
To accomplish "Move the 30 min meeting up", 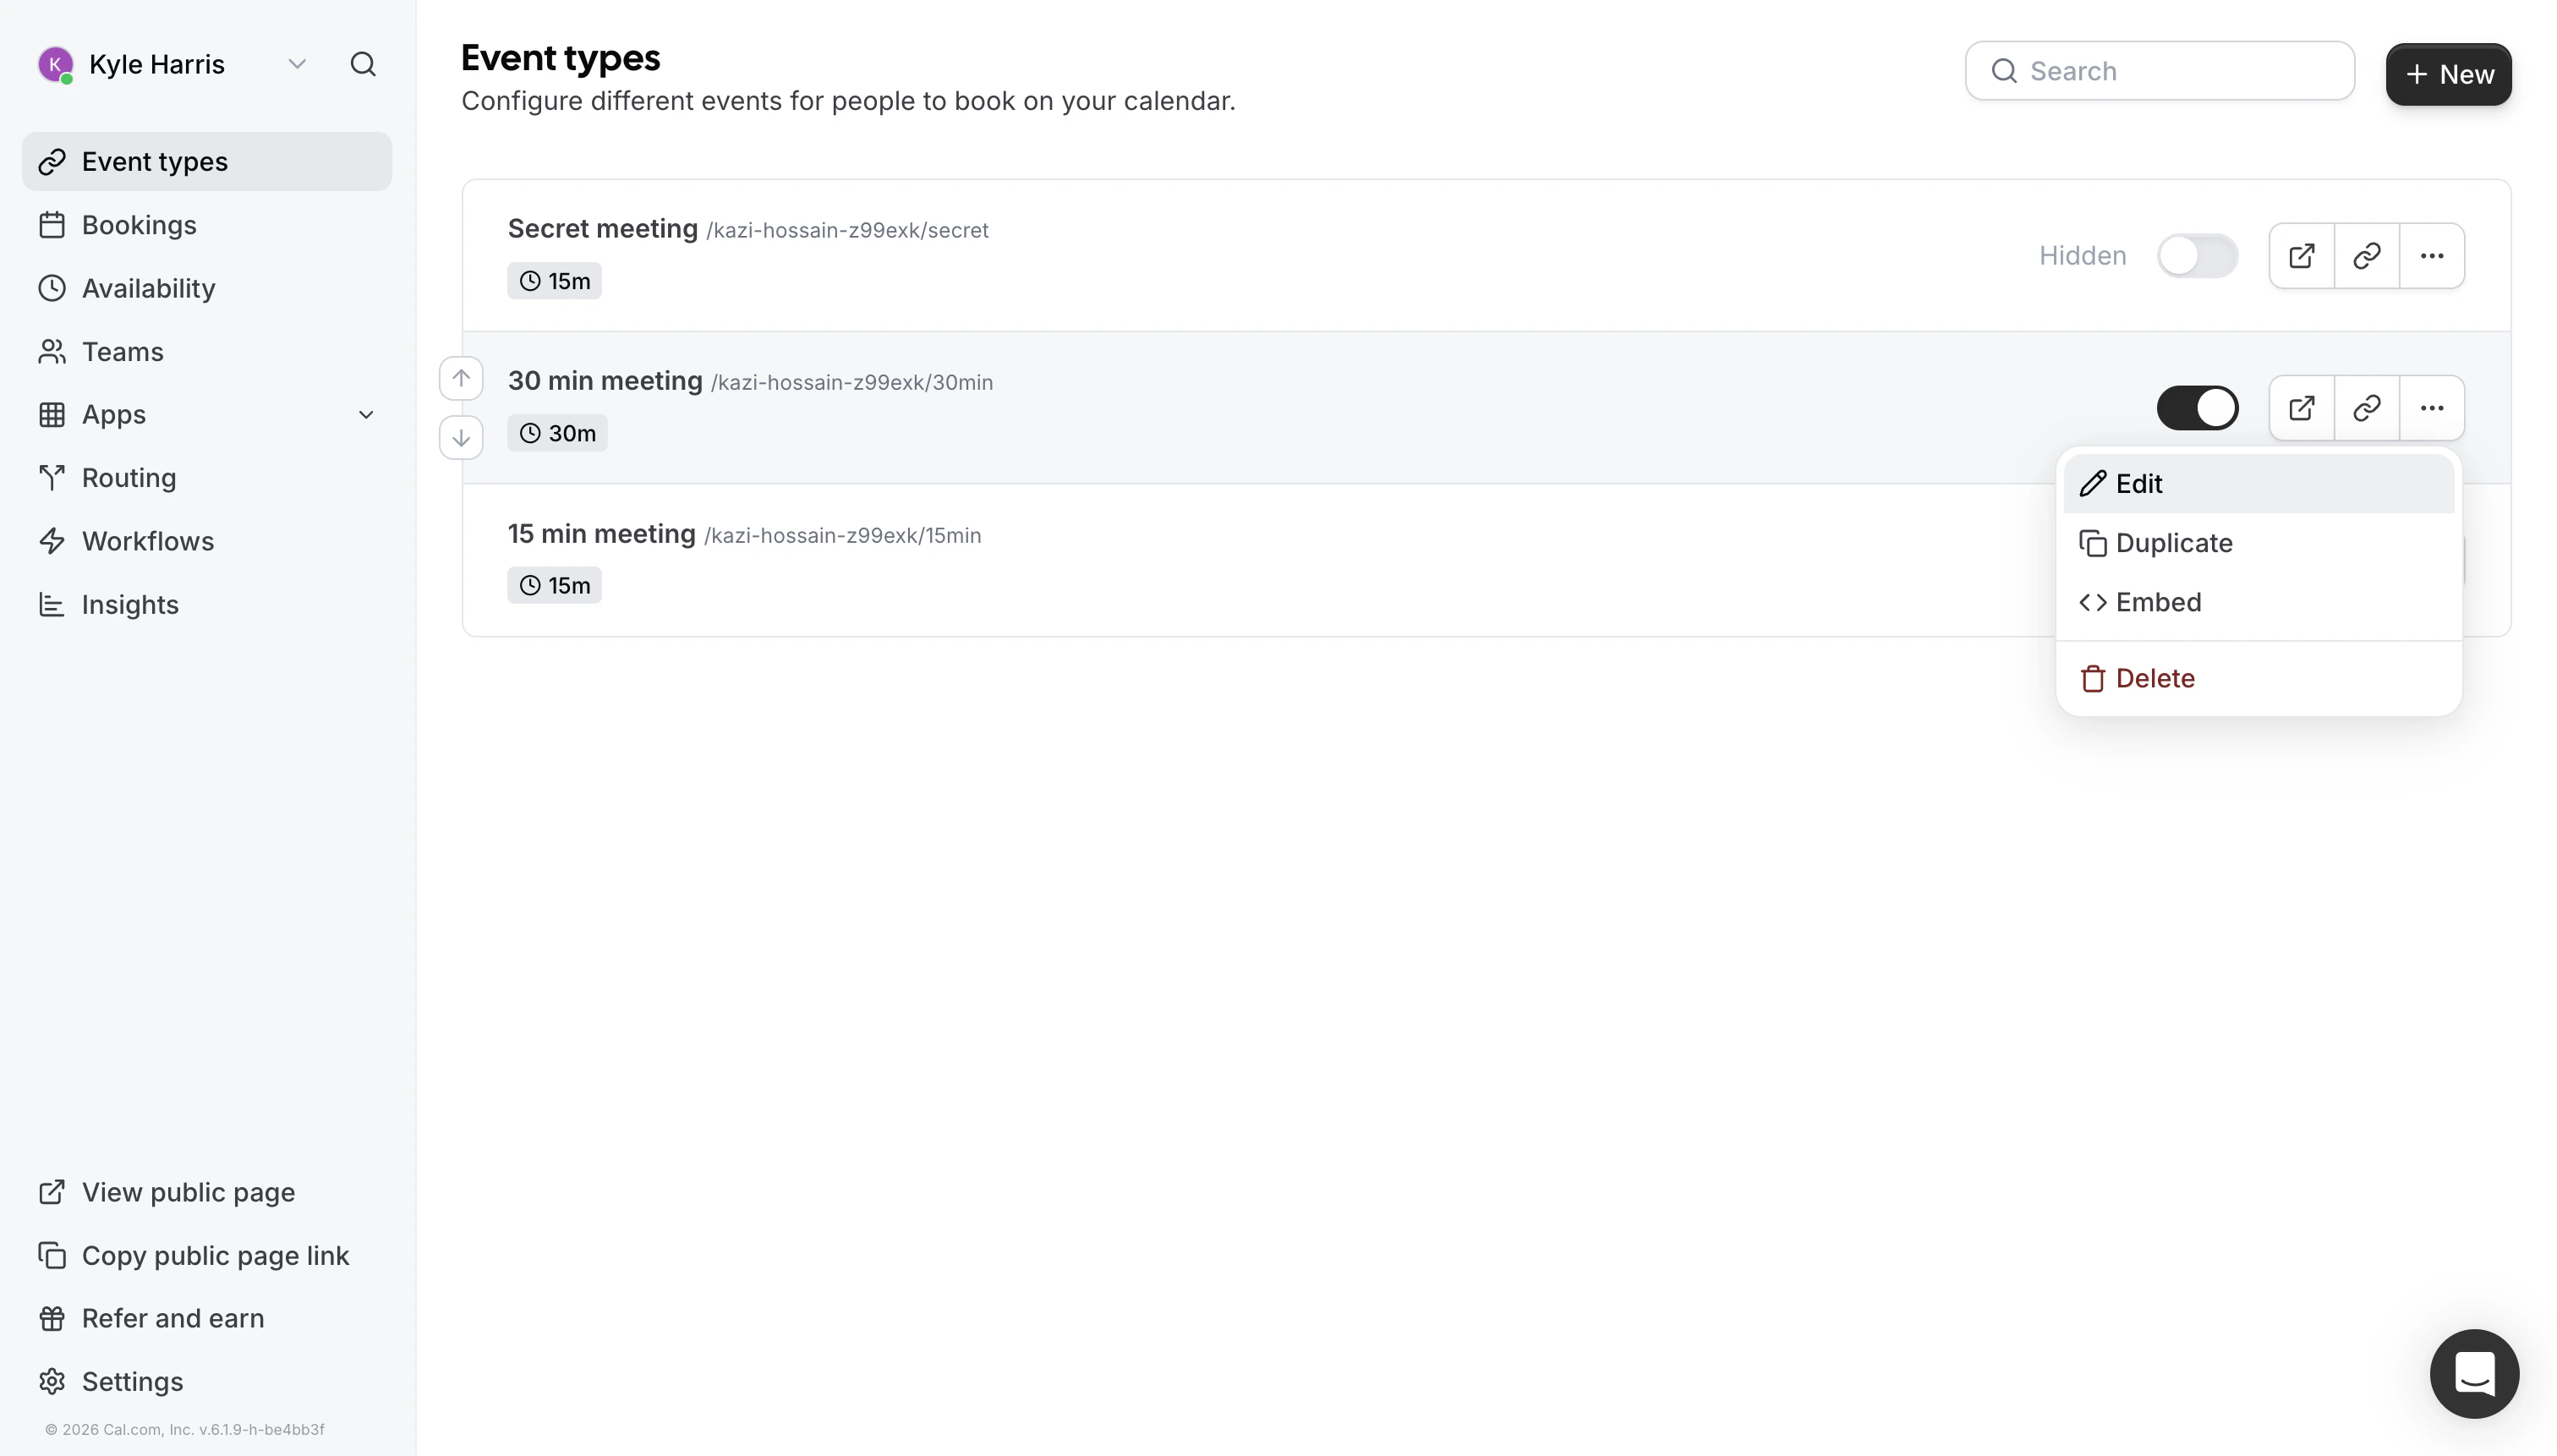I will pyautogui.click(x=460, y=378).
